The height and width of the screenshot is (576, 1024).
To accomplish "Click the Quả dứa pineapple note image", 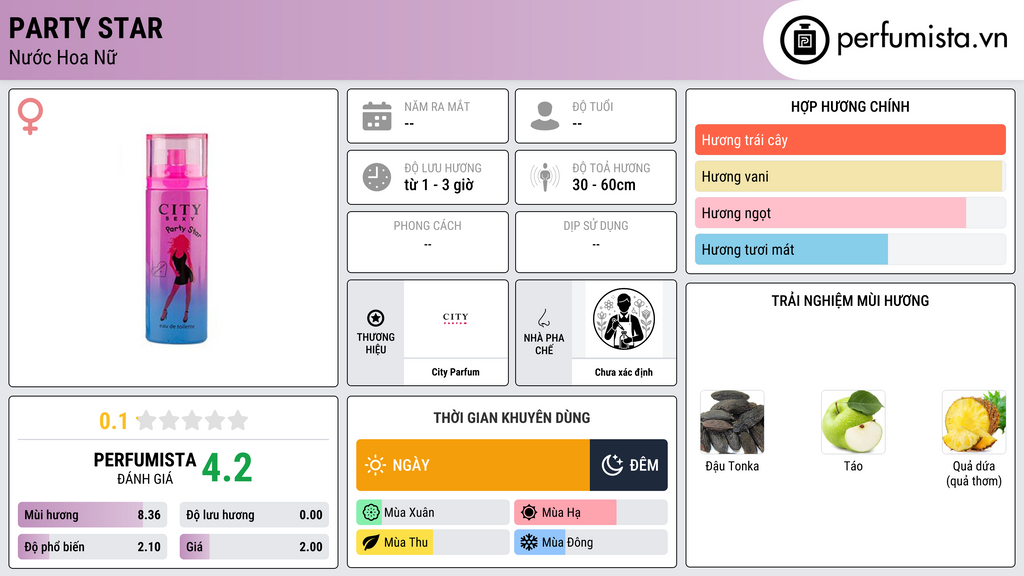I will point(974,422).
